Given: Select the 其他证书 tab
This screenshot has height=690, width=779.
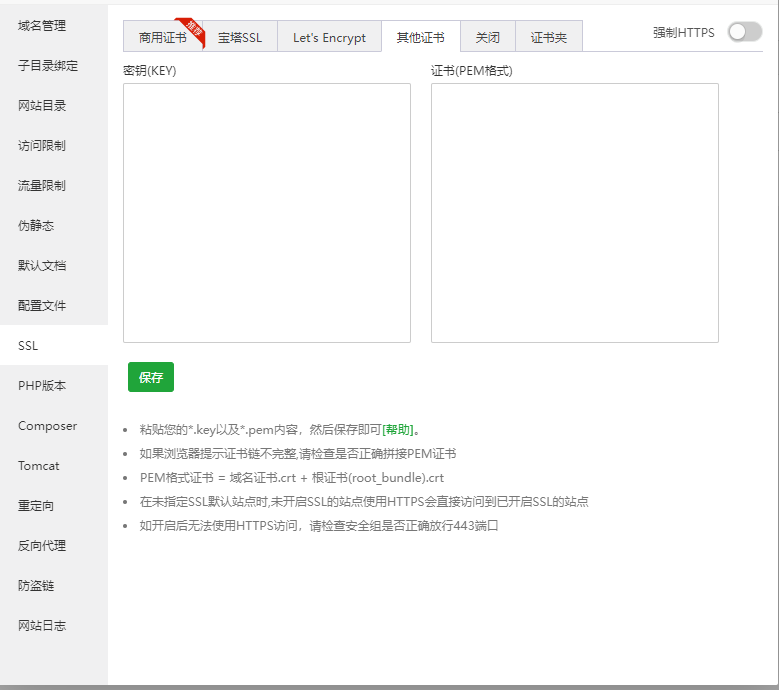Looking at the screenshot, I should (x=421, y=37).
